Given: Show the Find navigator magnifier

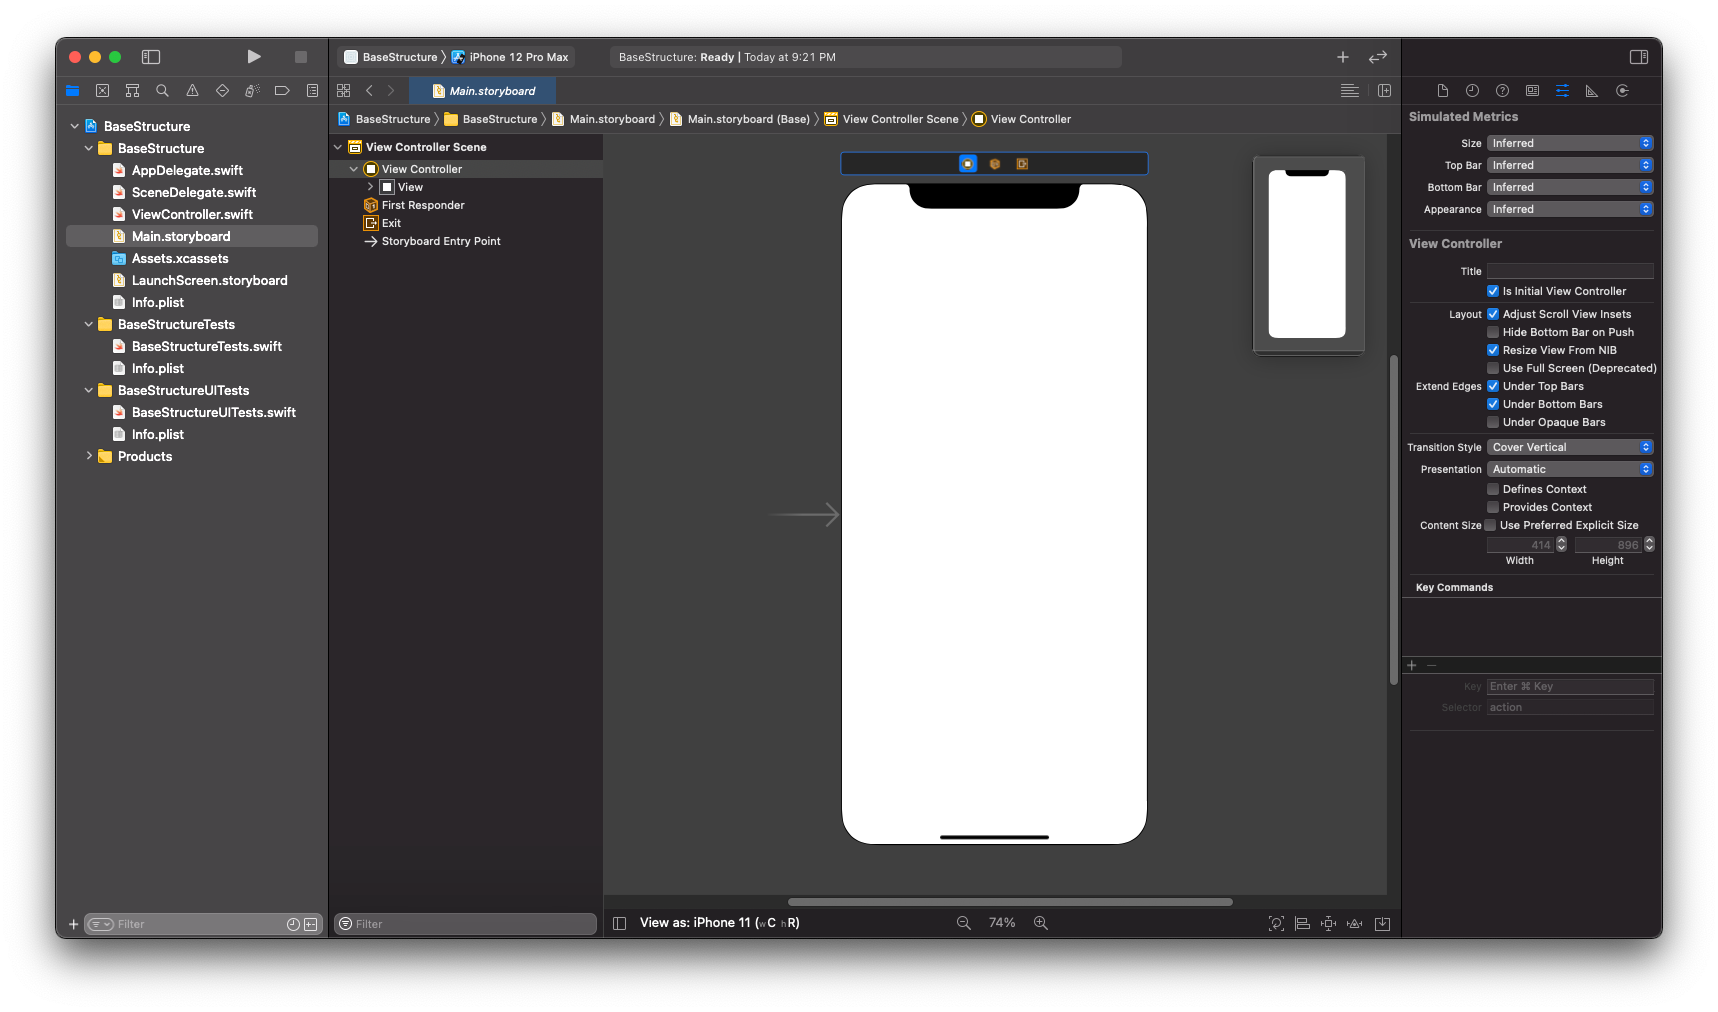Looking at the screenshot, I should [162, 91].
